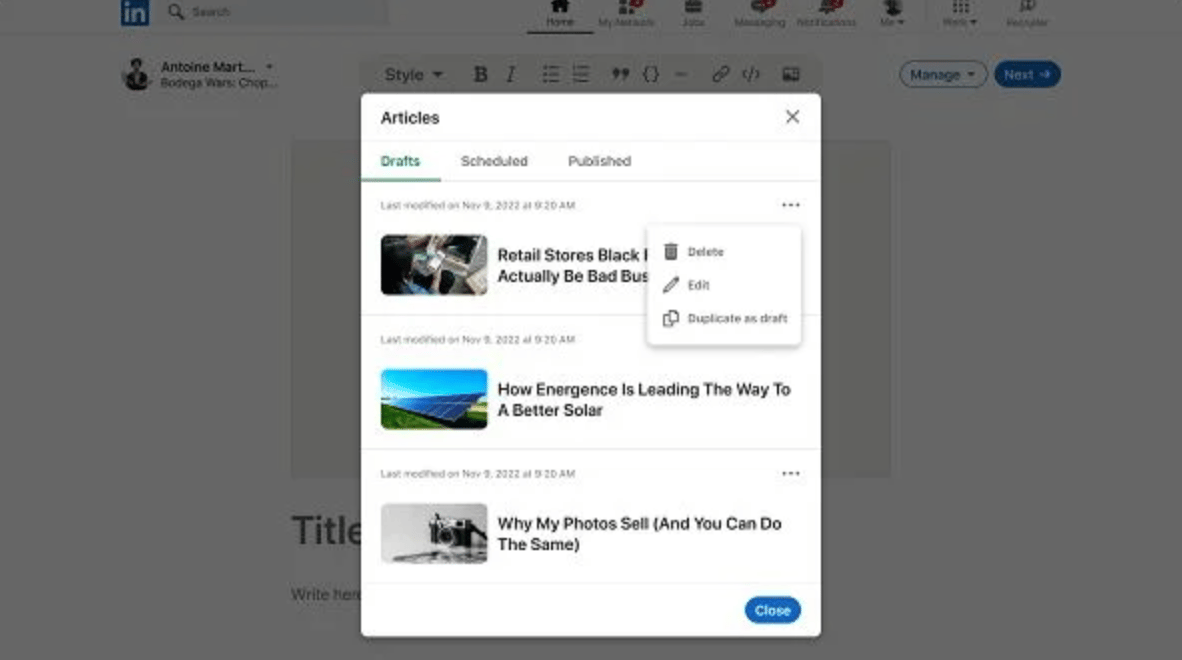Open options menu for Retail Stores draft
This screenshot has width=1182, height=660.
pos(791,205)
